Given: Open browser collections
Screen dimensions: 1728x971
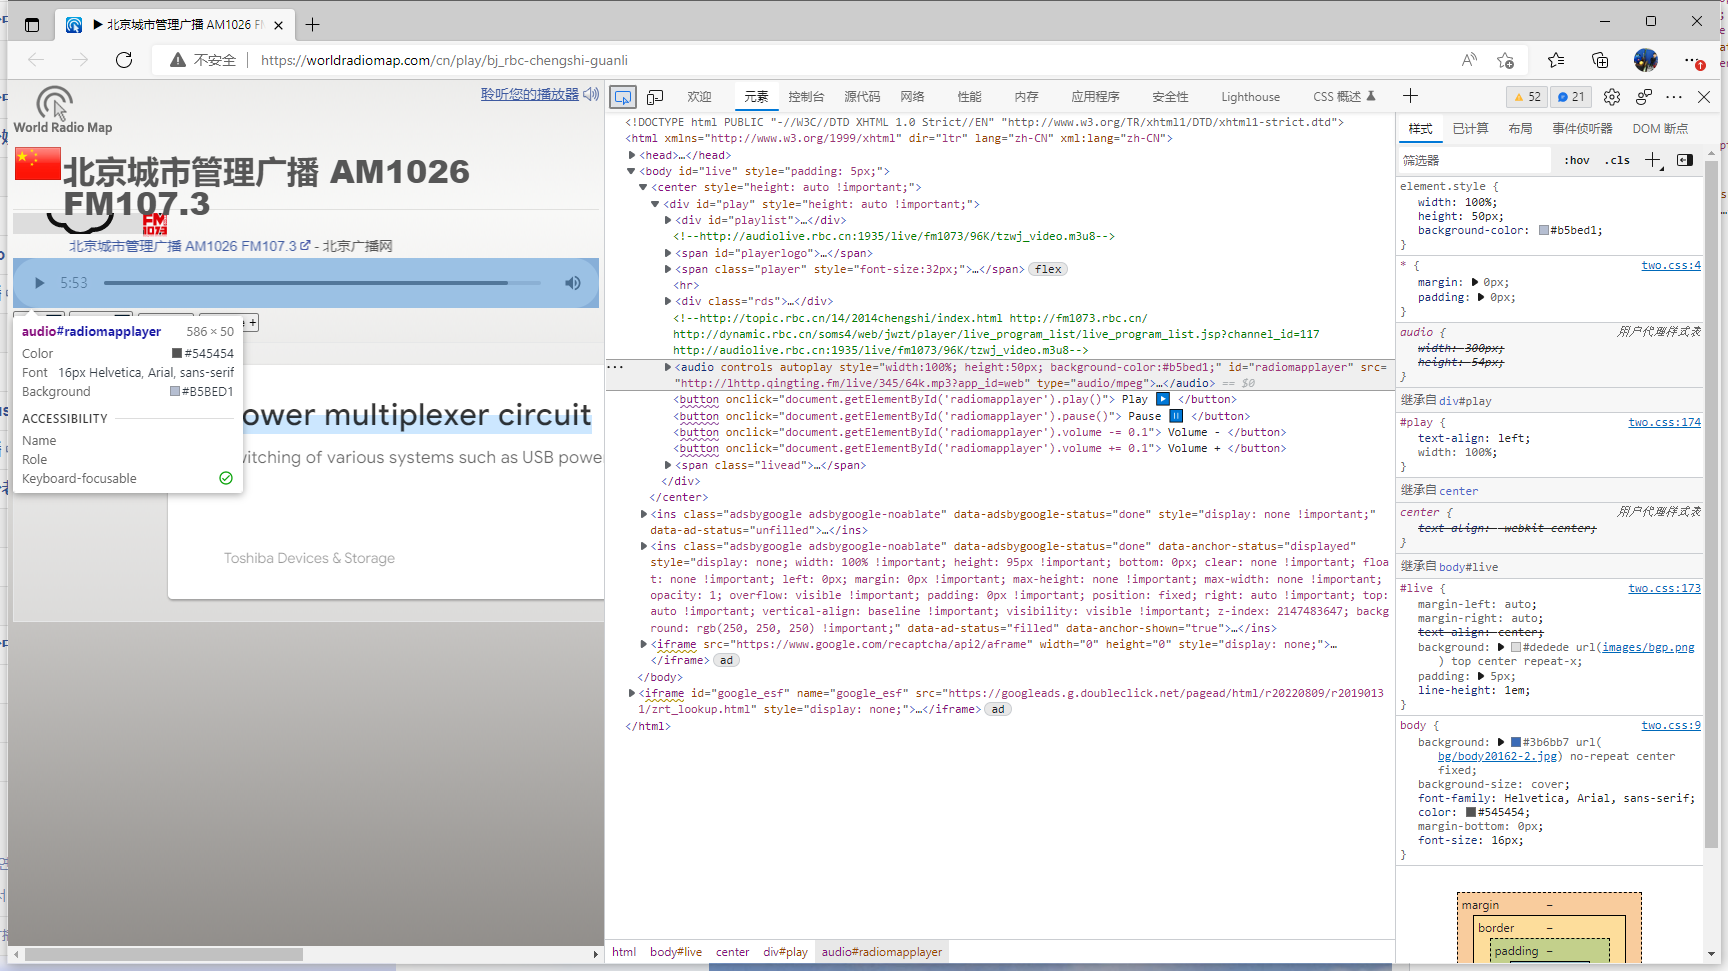Looking at the screenshot, I should (x=1600, y=60).
